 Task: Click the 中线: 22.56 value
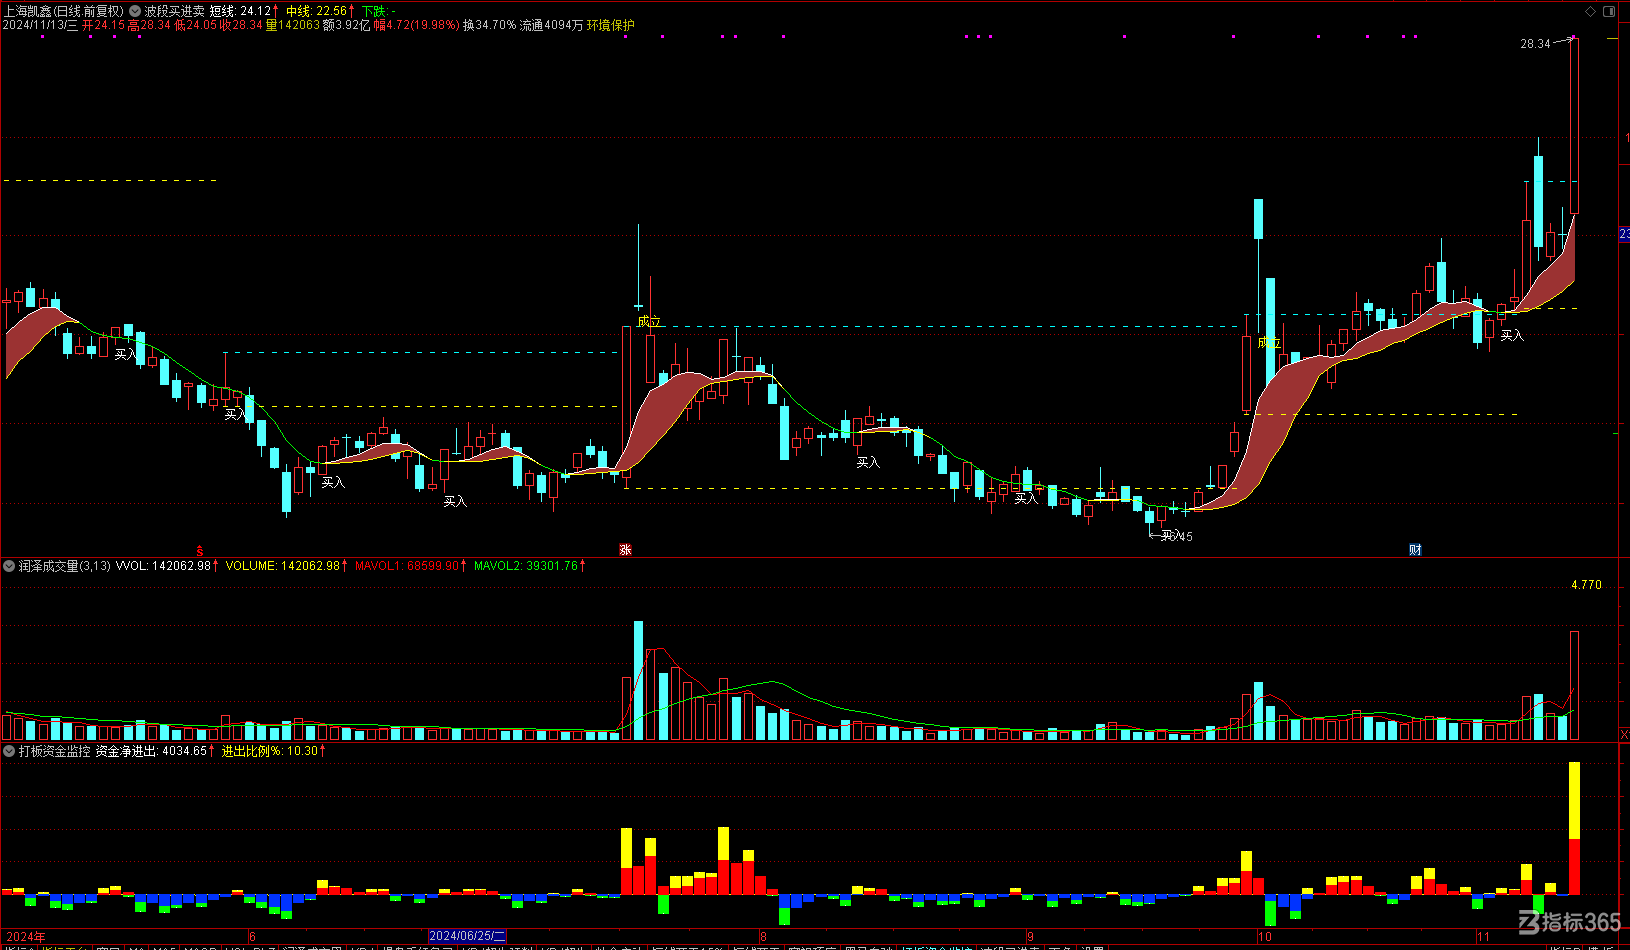[317, 11]
